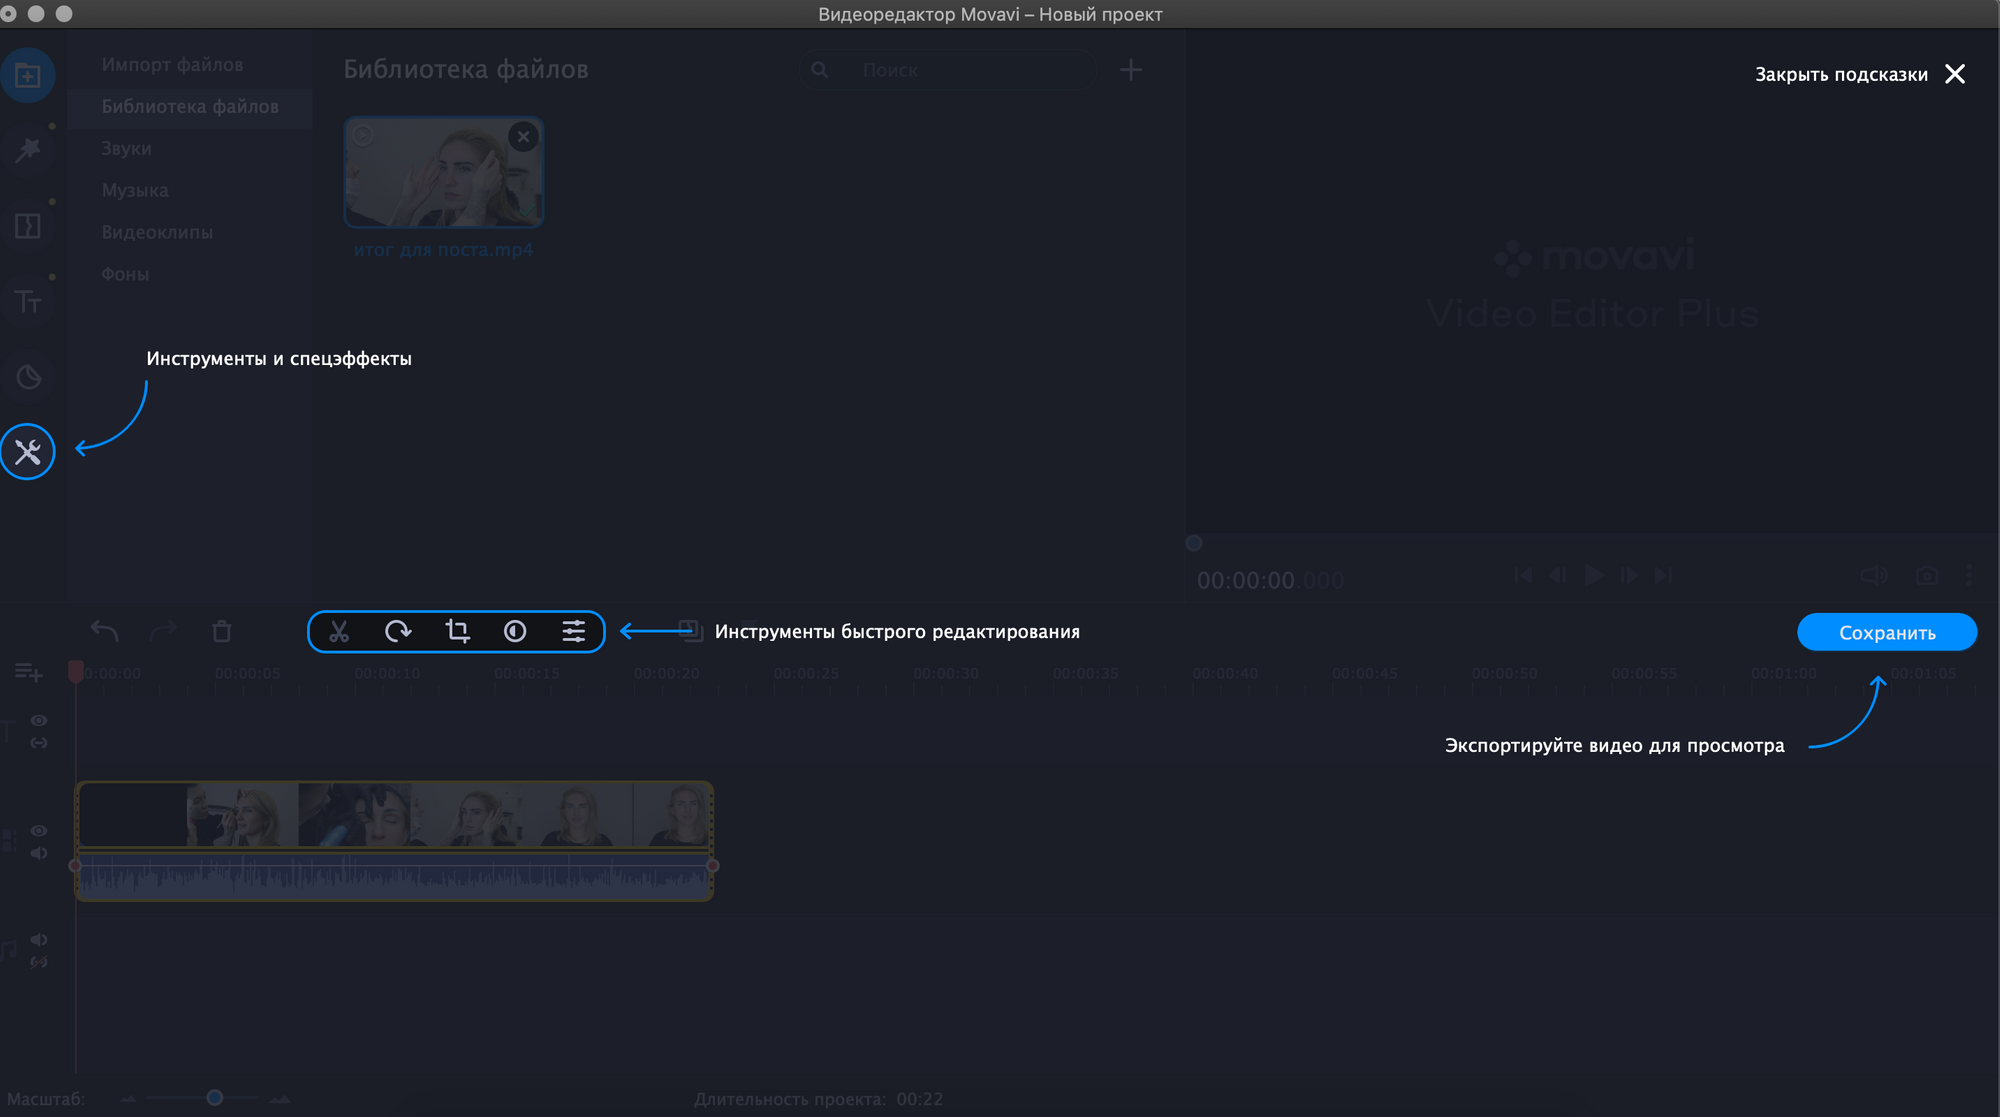
Task: Open the Видеоклипы section
Action: pos(157,232)
